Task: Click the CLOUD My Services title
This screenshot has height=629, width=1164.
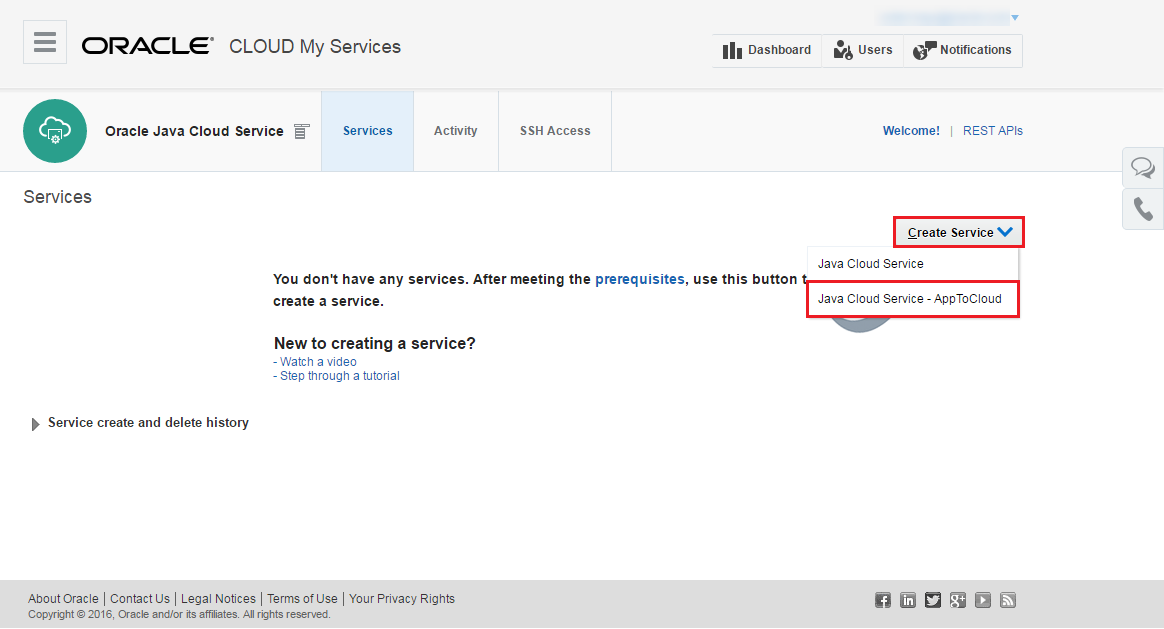Action: (x=315, y=46)
